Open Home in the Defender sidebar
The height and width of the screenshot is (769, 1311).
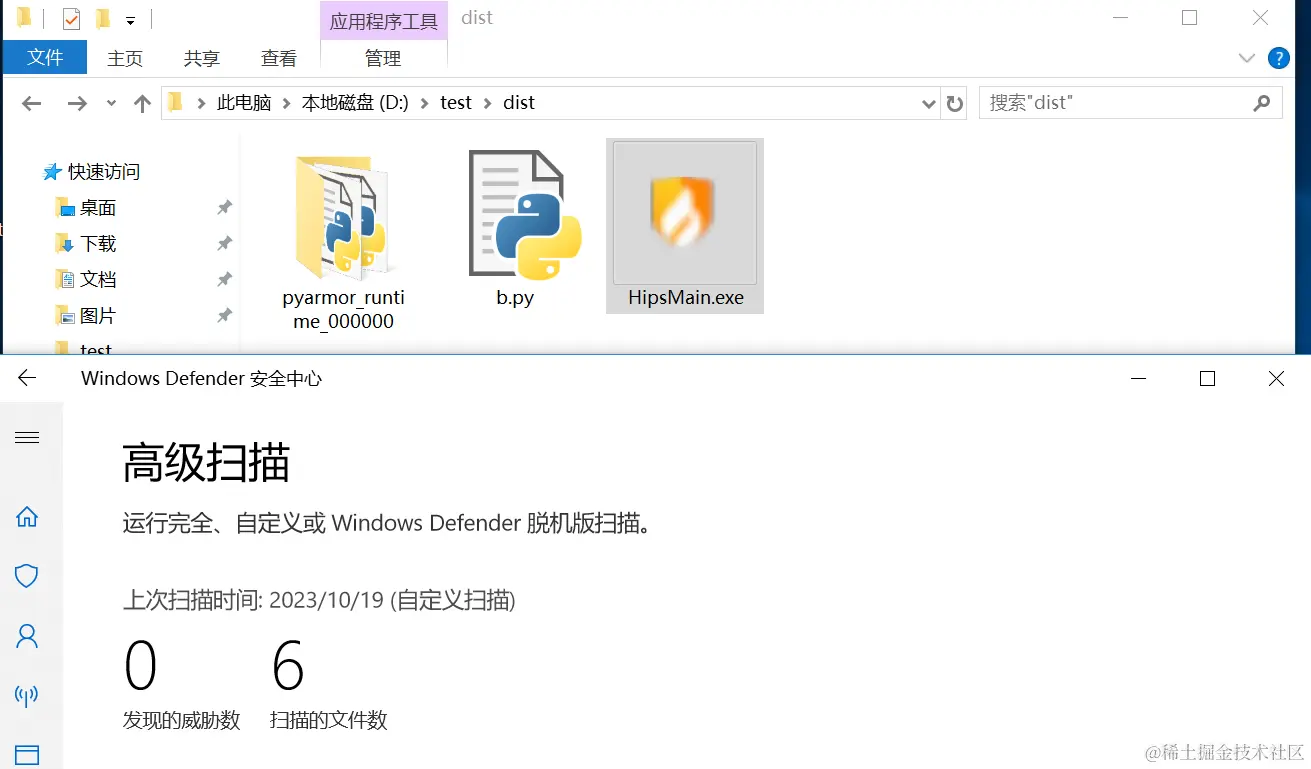(x=27, y=517)
